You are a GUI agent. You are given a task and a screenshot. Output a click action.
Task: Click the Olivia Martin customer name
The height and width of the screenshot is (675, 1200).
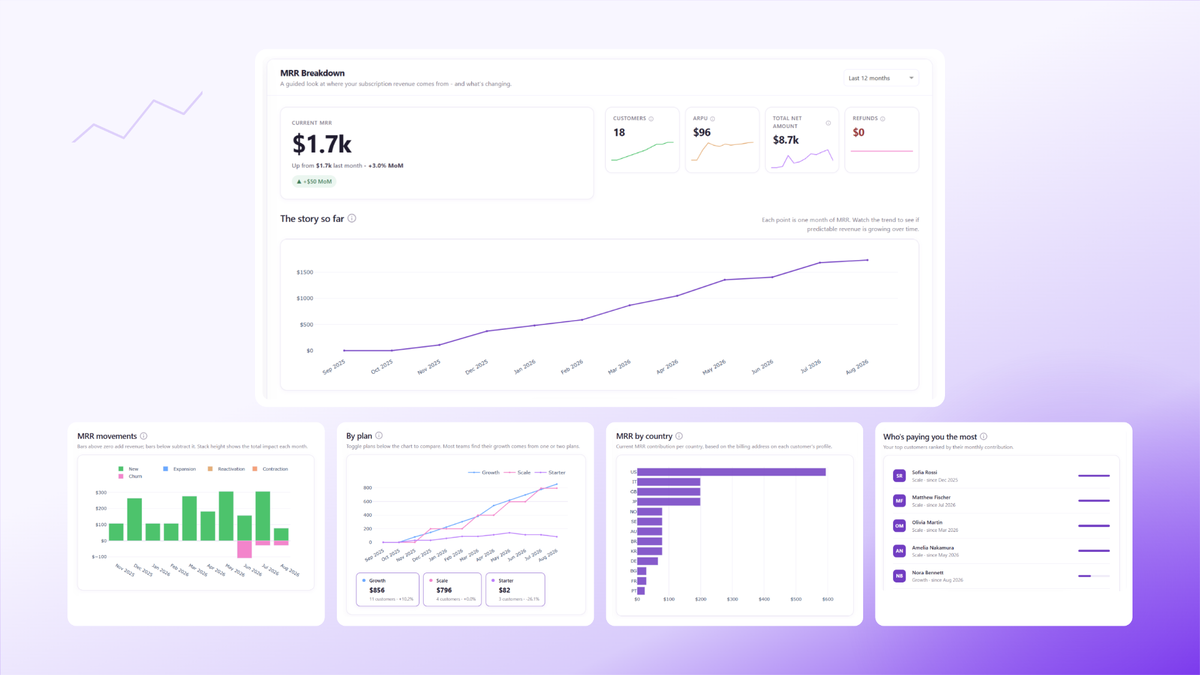927,522
